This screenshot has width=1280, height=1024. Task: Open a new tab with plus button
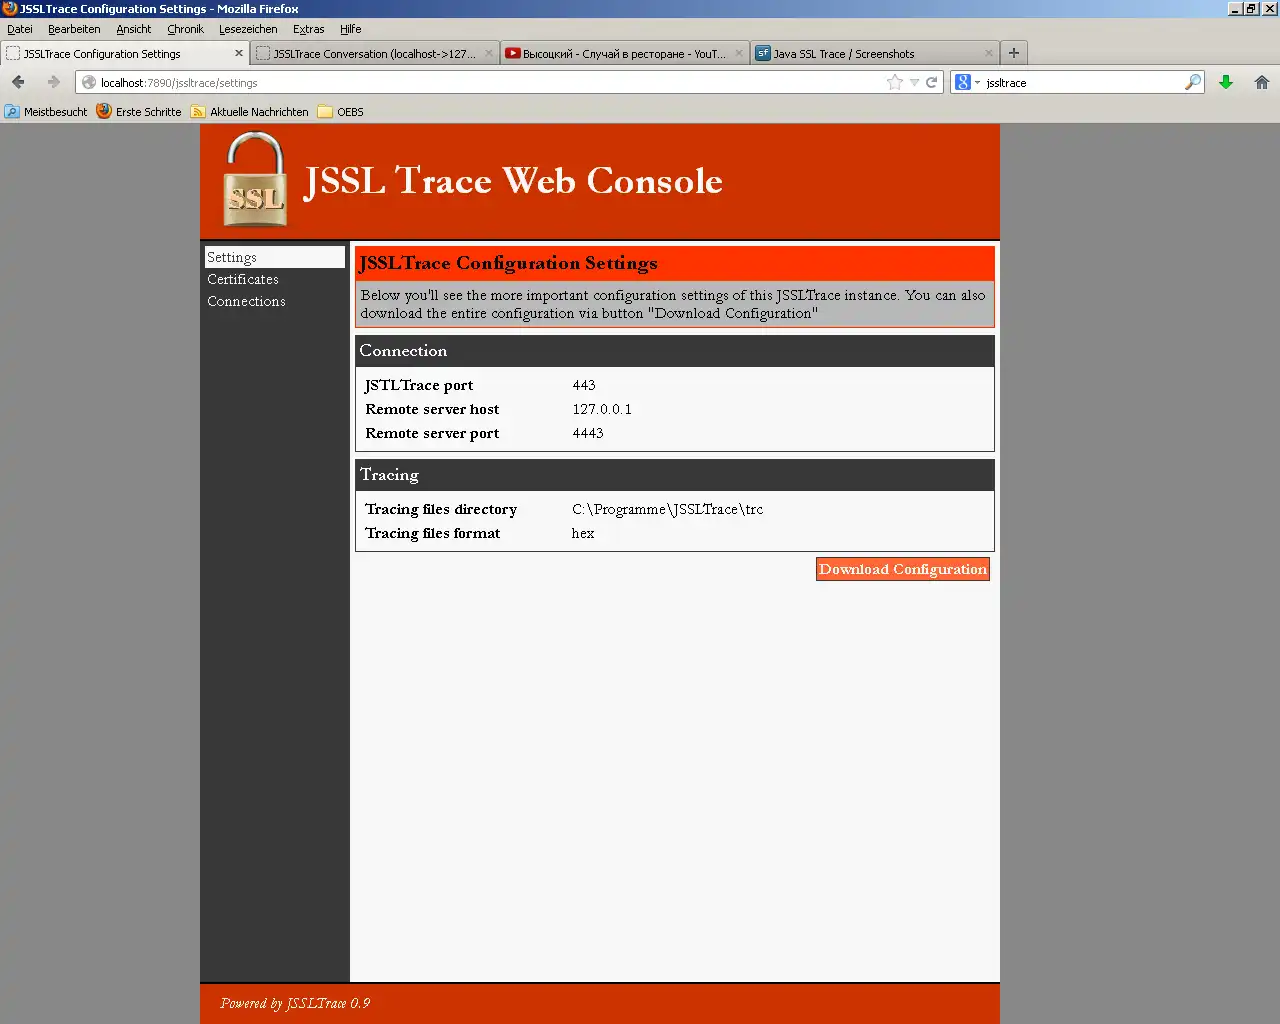tap(1014, 53)
